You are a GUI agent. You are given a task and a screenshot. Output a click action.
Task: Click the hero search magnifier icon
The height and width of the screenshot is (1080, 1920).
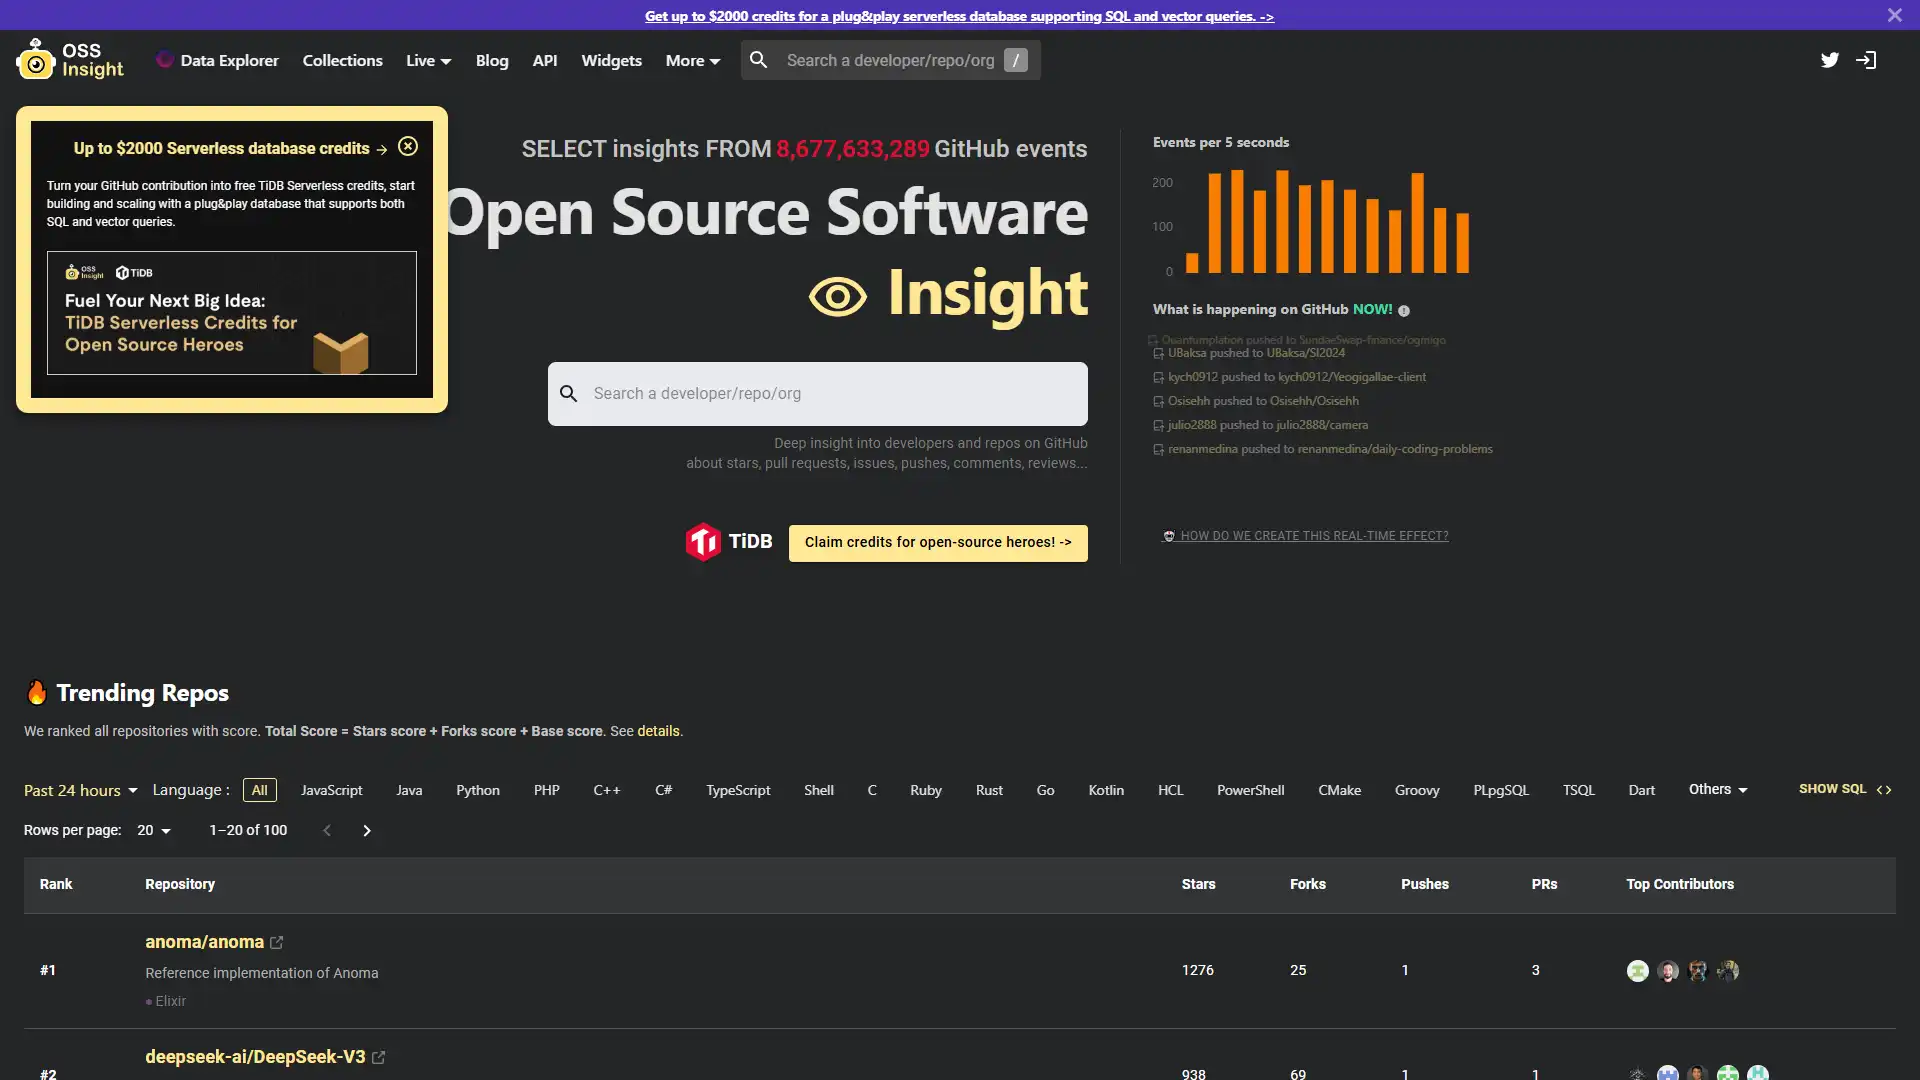[x=569, y=394]
